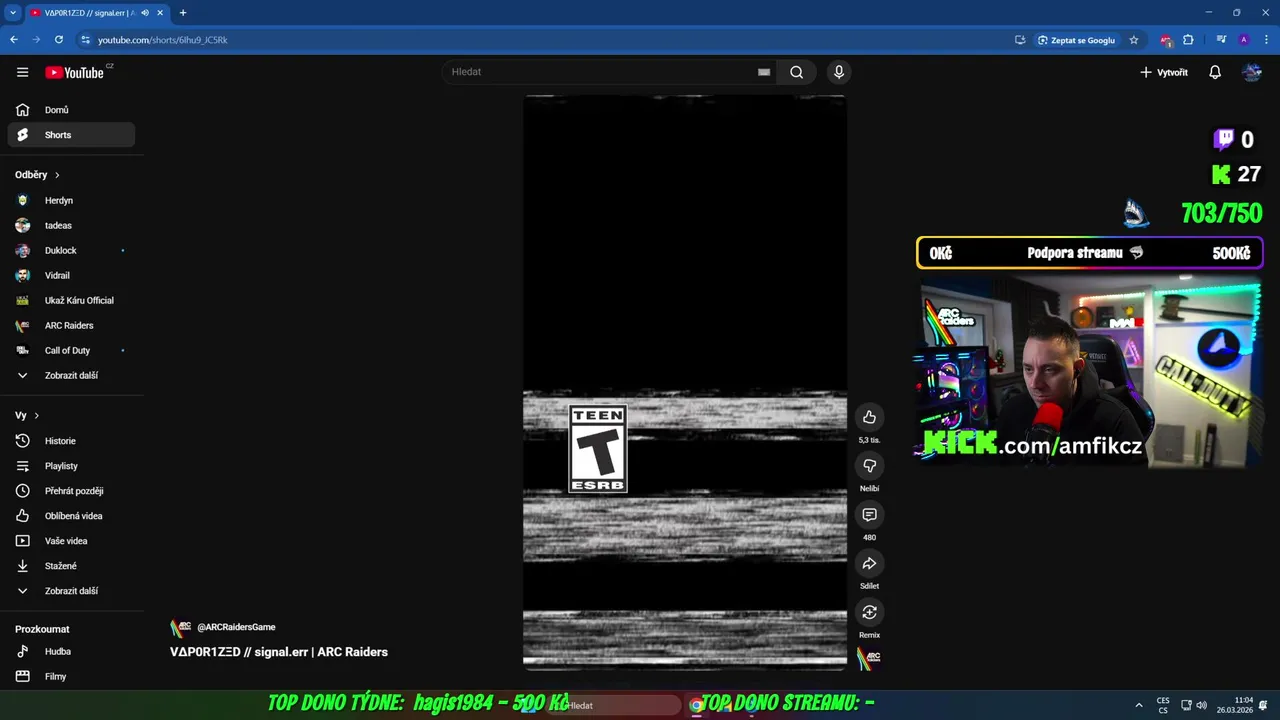
Task: Click the Shorts video player
Action: point(685,381)
